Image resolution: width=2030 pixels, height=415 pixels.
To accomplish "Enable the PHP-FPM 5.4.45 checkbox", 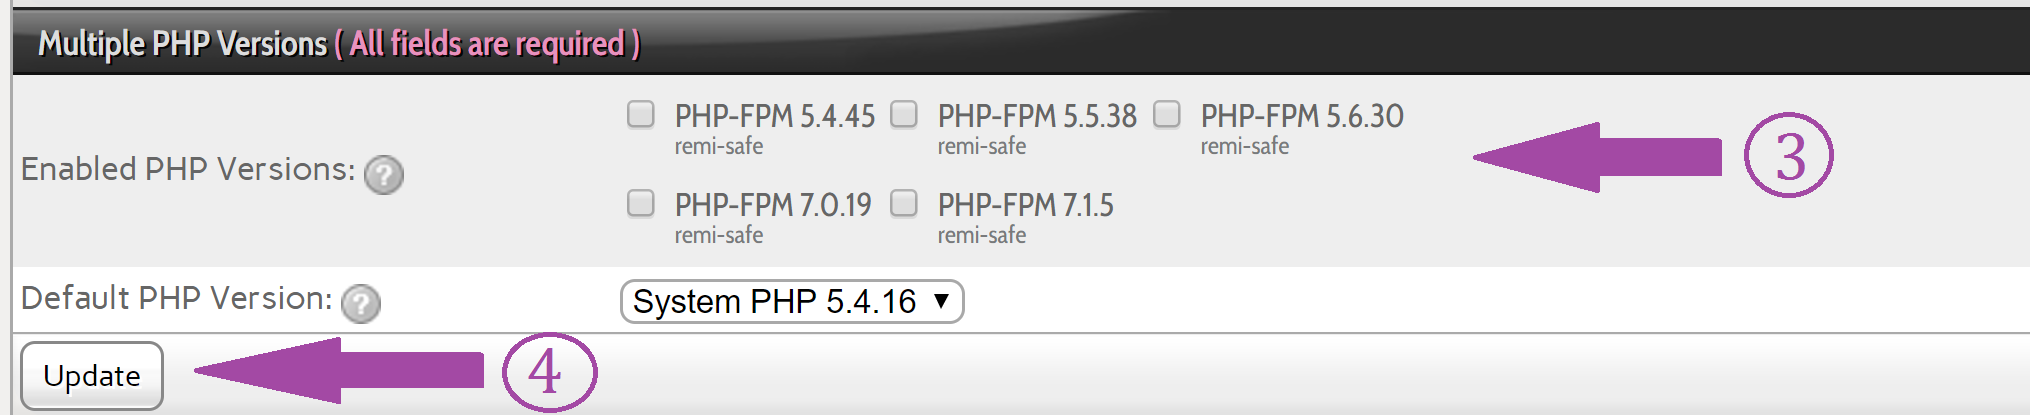I will tap(641, 114).
